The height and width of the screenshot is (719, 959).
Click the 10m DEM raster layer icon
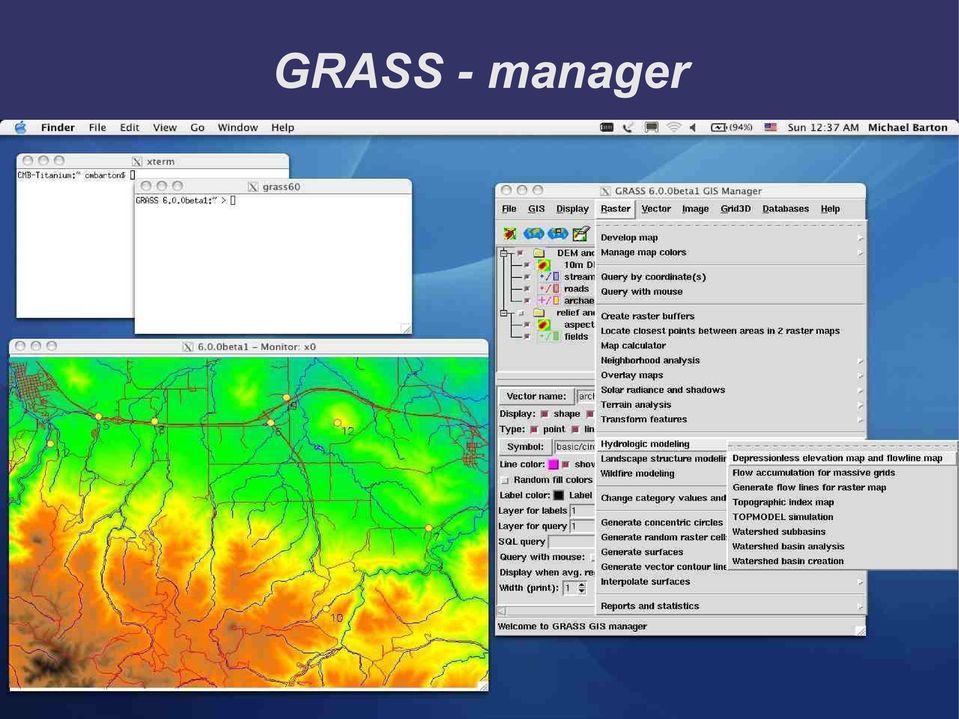tap(544, 265)
